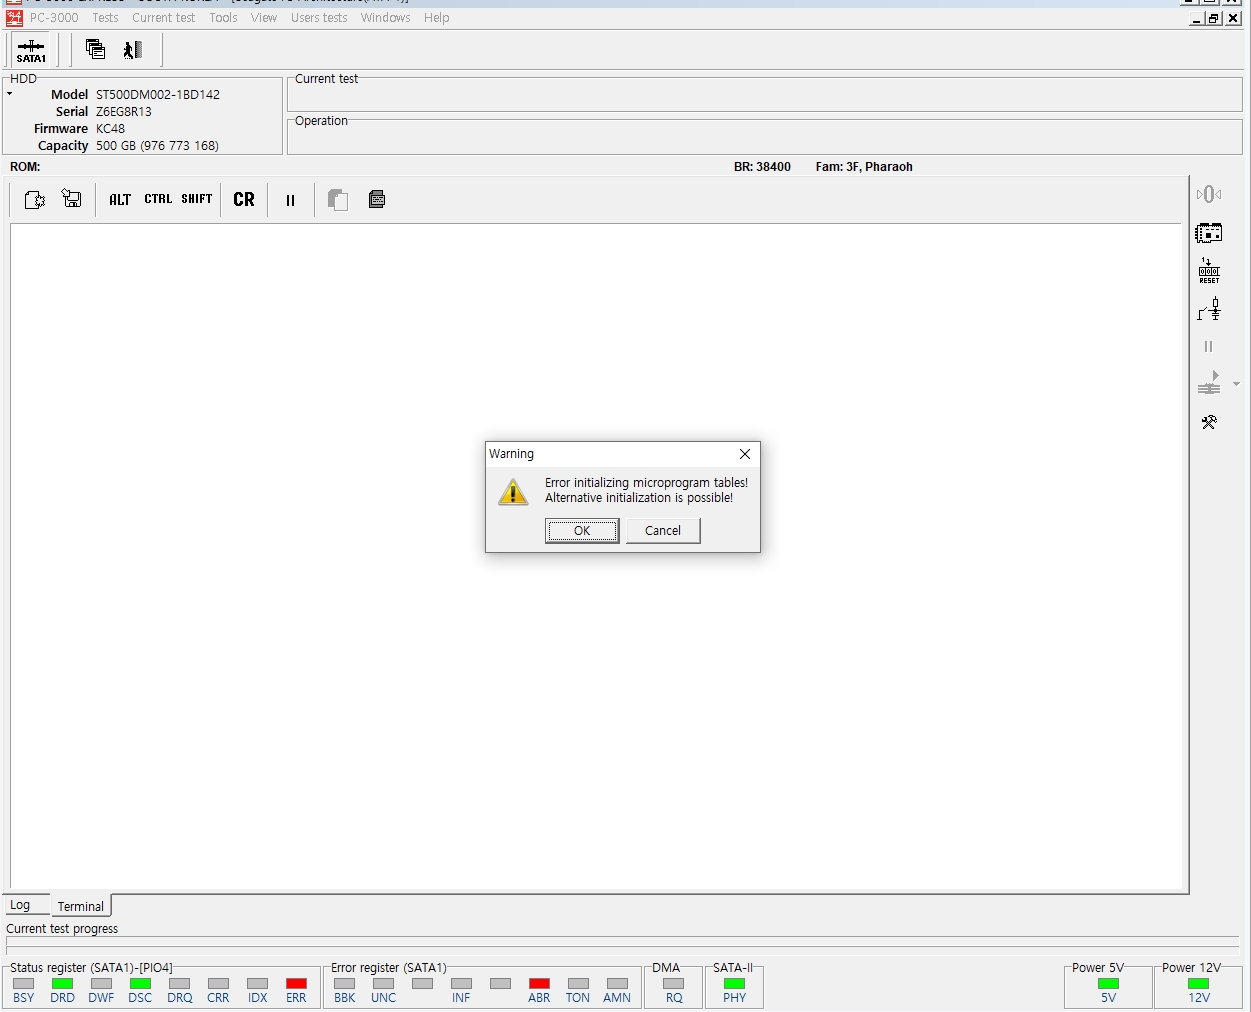Click the PC-3000 application logo icon
1251x1012 pixels.
14,18
